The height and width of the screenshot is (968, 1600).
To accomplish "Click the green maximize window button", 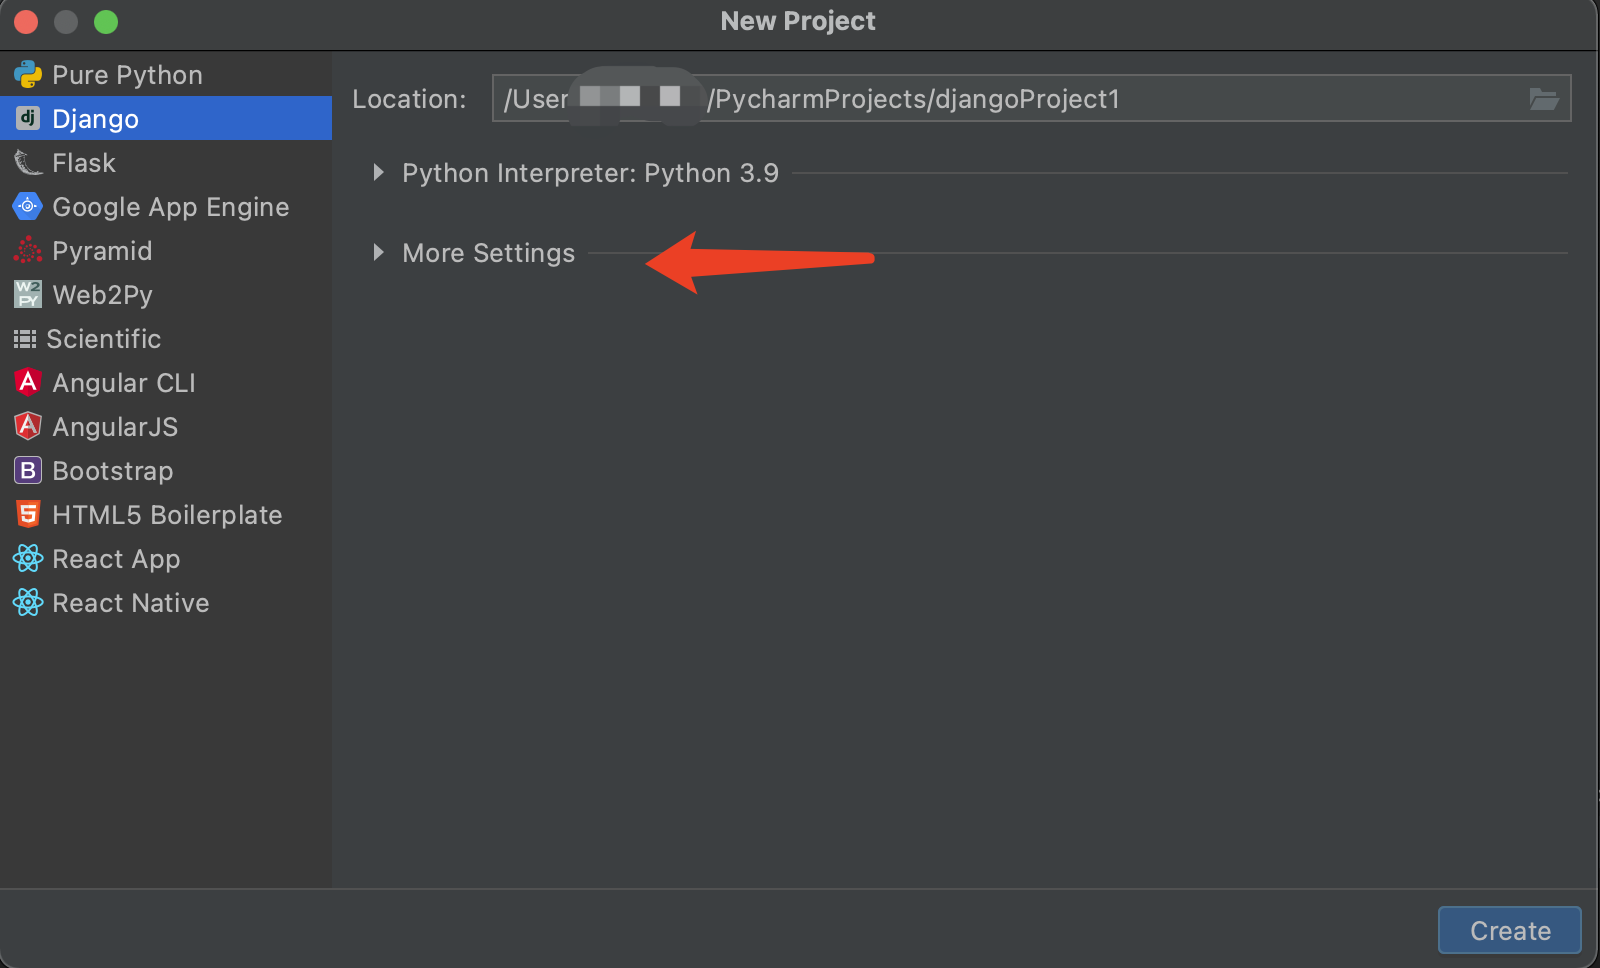I will 106,22.
